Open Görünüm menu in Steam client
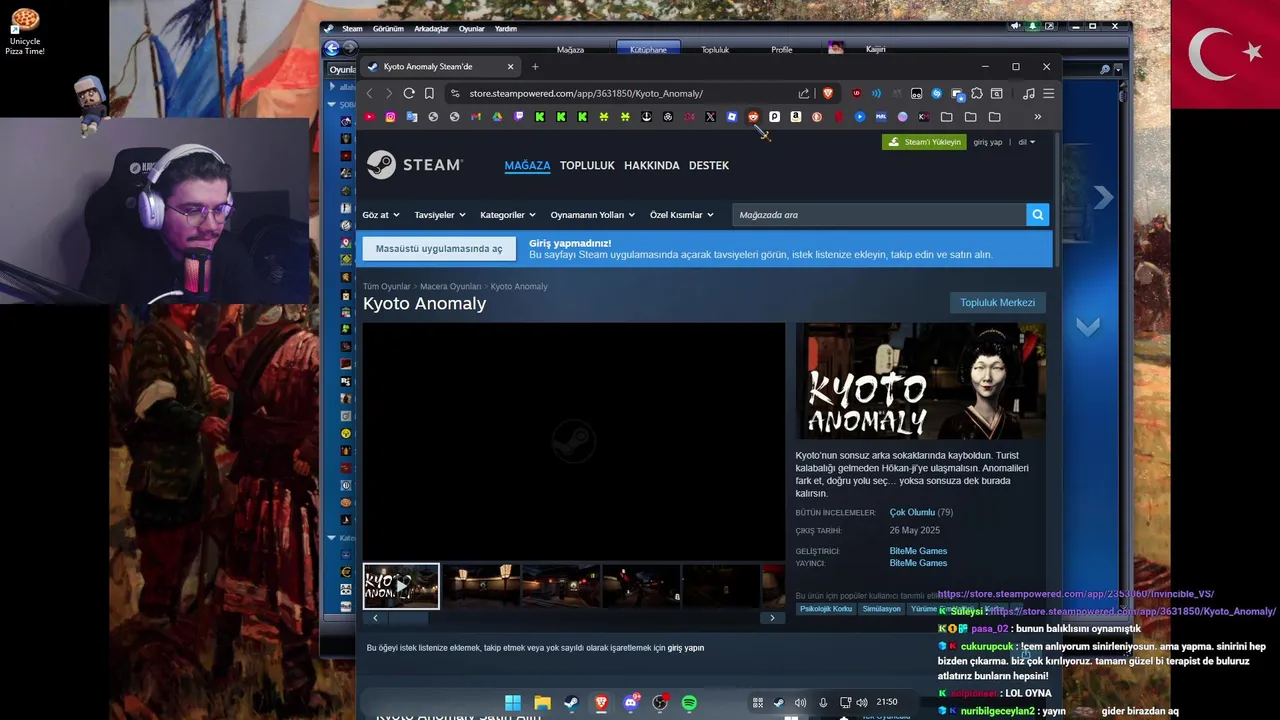The width and height of the screenshot is (1280, 720). tap(388, 28)
